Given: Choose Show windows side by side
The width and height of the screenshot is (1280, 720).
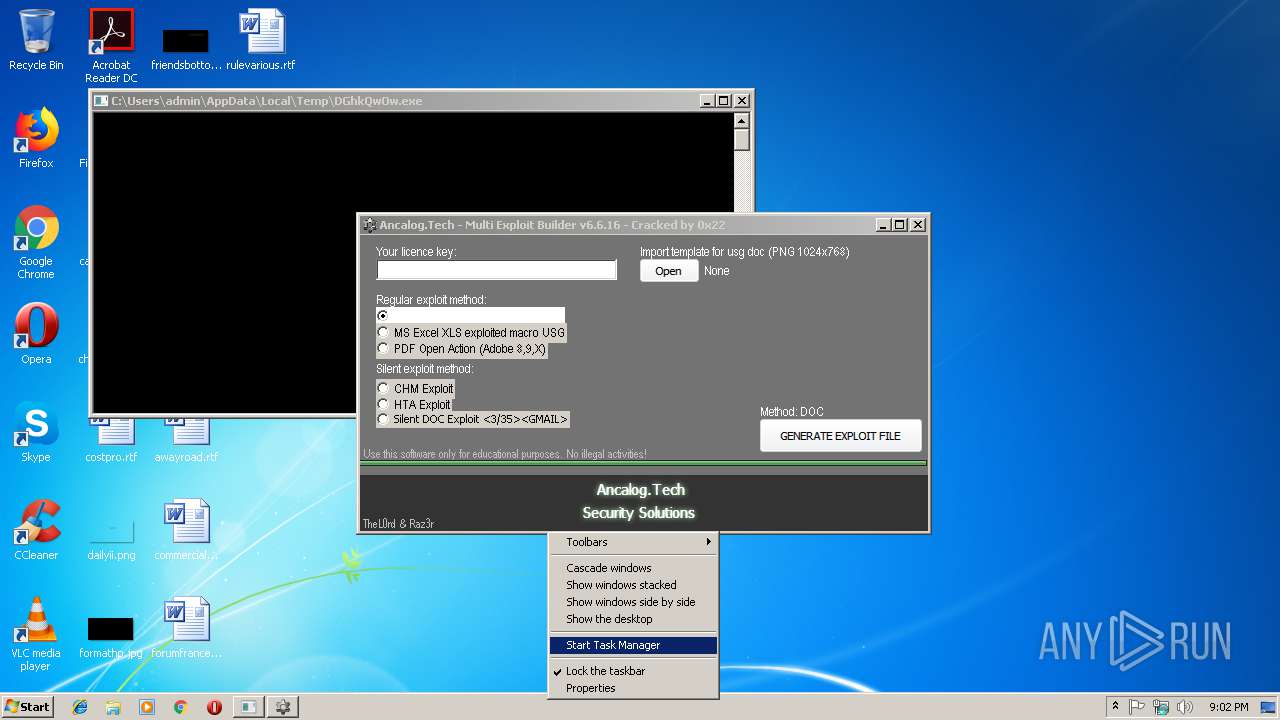Looking at the screenshot, I should click(634, 602).
